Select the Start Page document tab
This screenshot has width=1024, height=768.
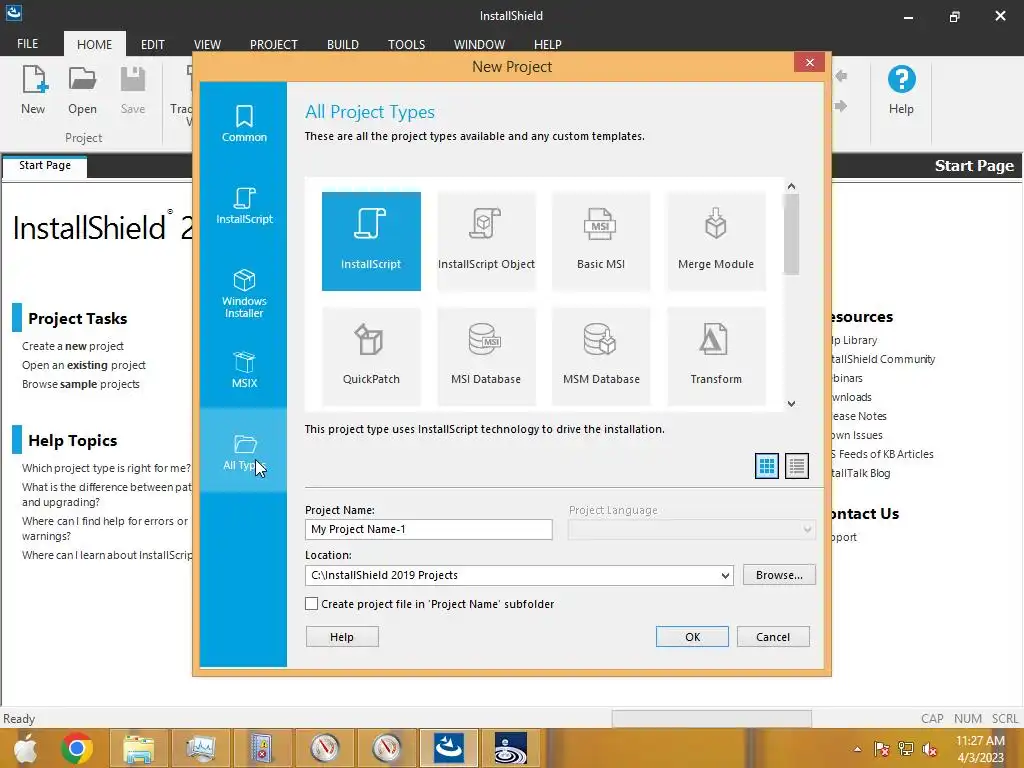click(x=44, y=166)
